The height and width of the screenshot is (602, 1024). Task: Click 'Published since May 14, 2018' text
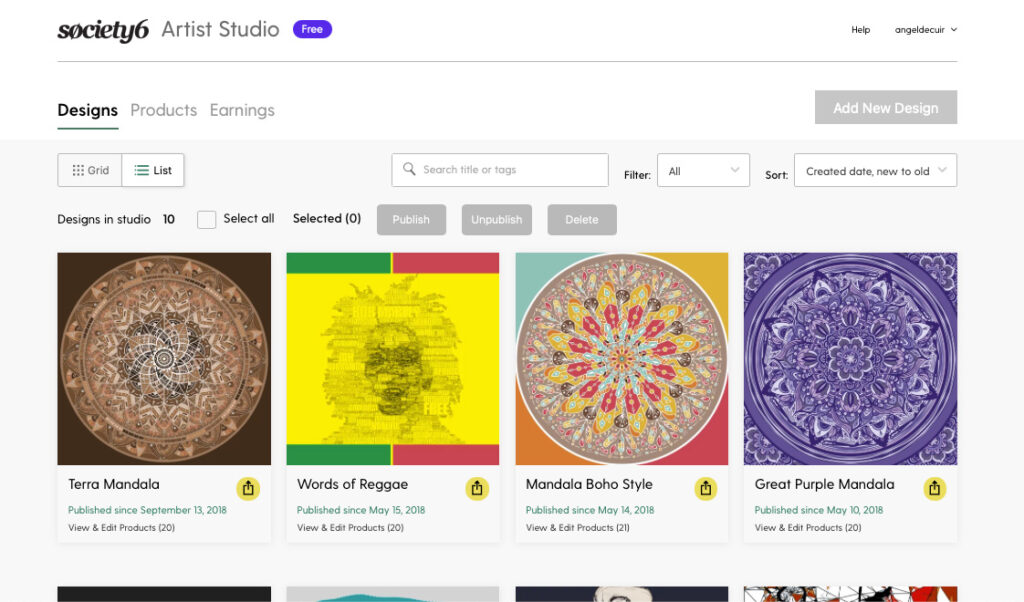pyautogui.click(x=590, y=510)
